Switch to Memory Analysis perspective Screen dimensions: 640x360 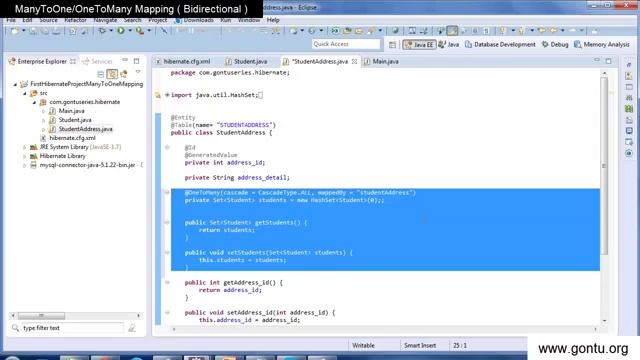point(602,44)
